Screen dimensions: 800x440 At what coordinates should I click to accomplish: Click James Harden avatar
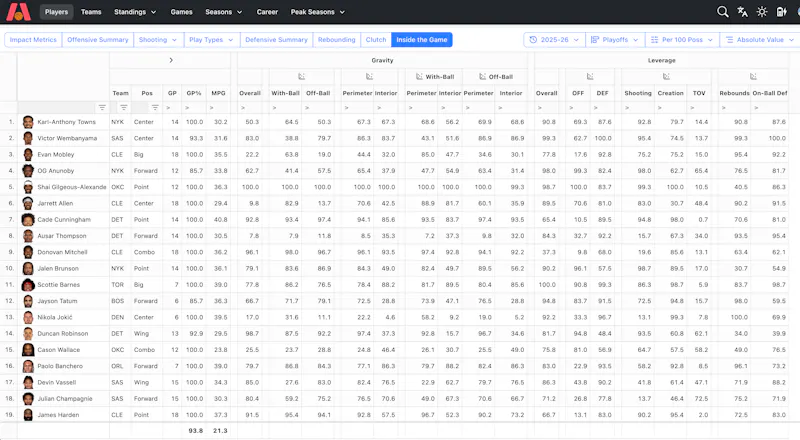(x=28, y=415)
